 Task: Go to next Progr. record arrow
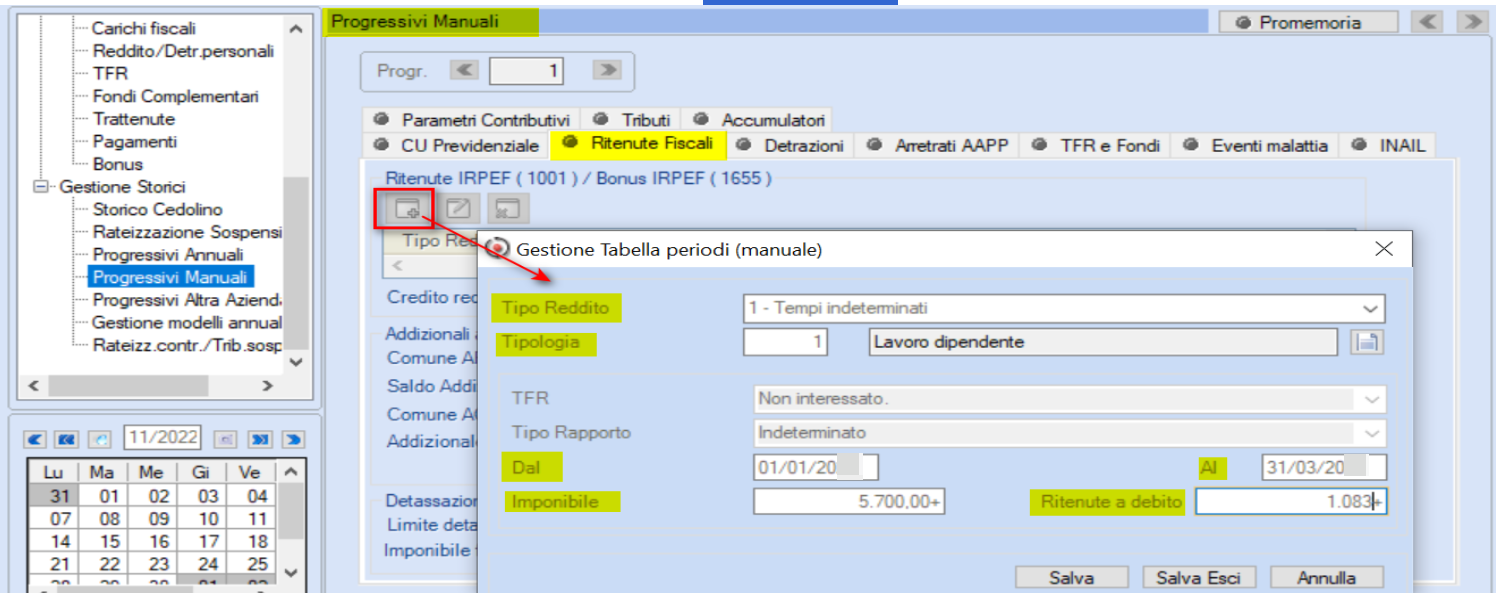click(606, 70)
